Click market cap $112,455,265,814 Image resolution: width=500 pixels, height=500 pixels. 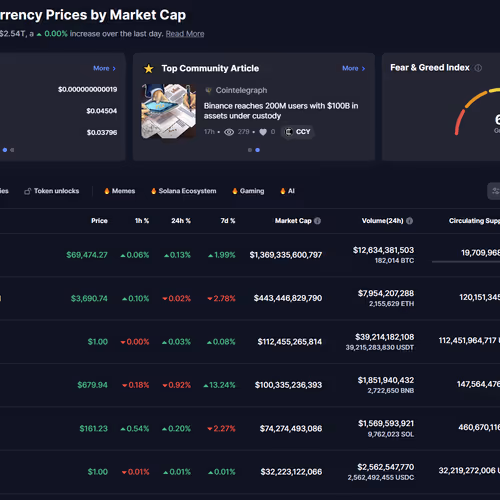[x=290, y=342]
